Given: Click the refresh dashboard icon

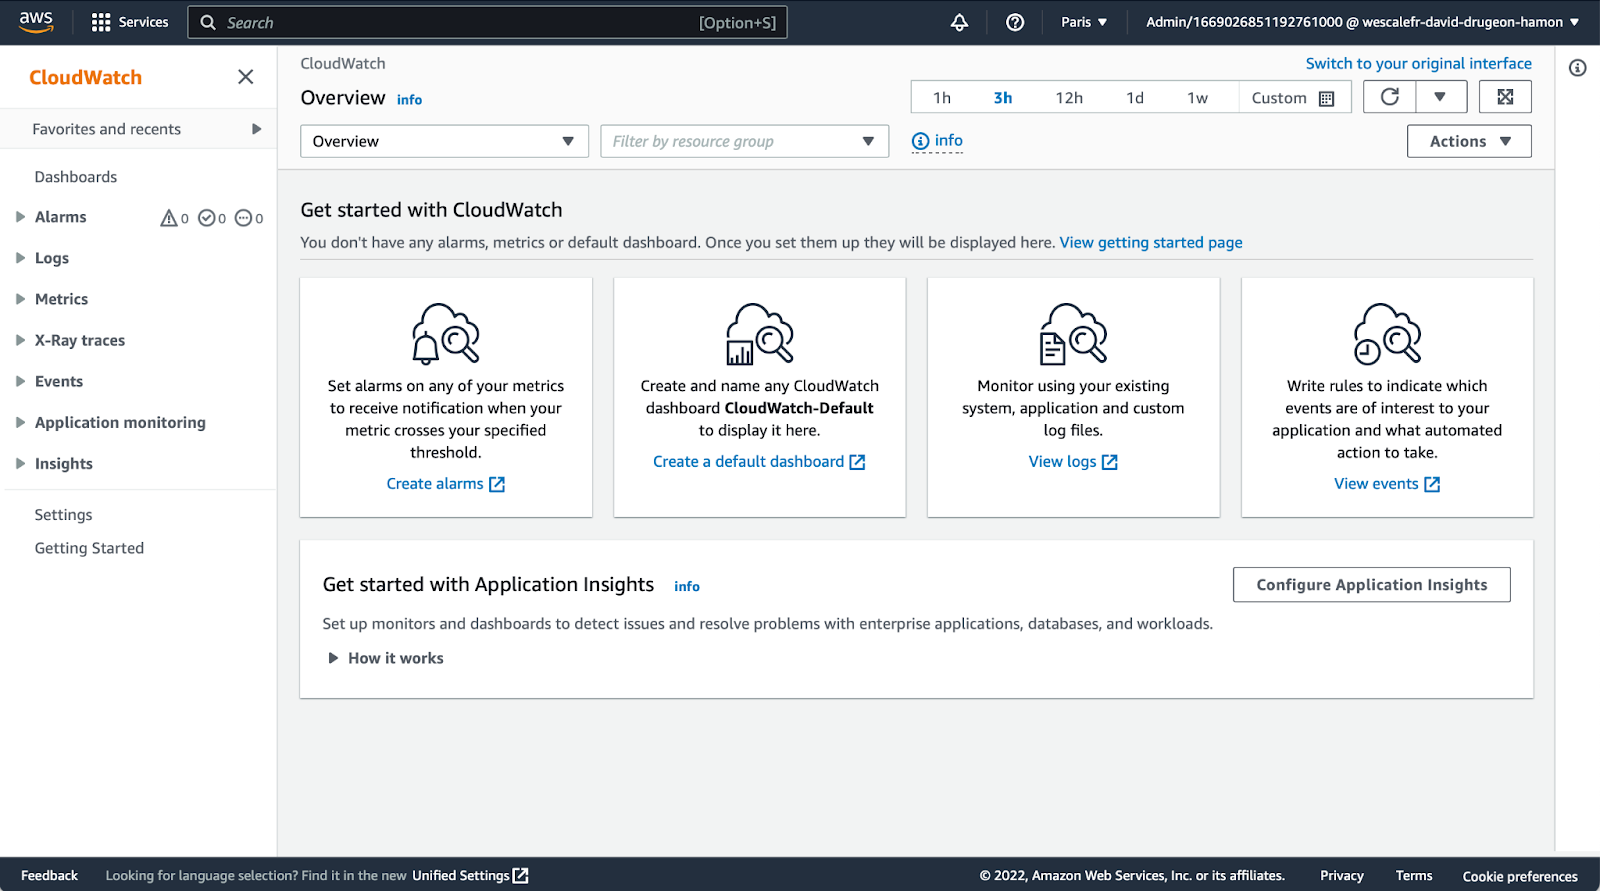Looking at the screenshot, I should click(1390, 97).
